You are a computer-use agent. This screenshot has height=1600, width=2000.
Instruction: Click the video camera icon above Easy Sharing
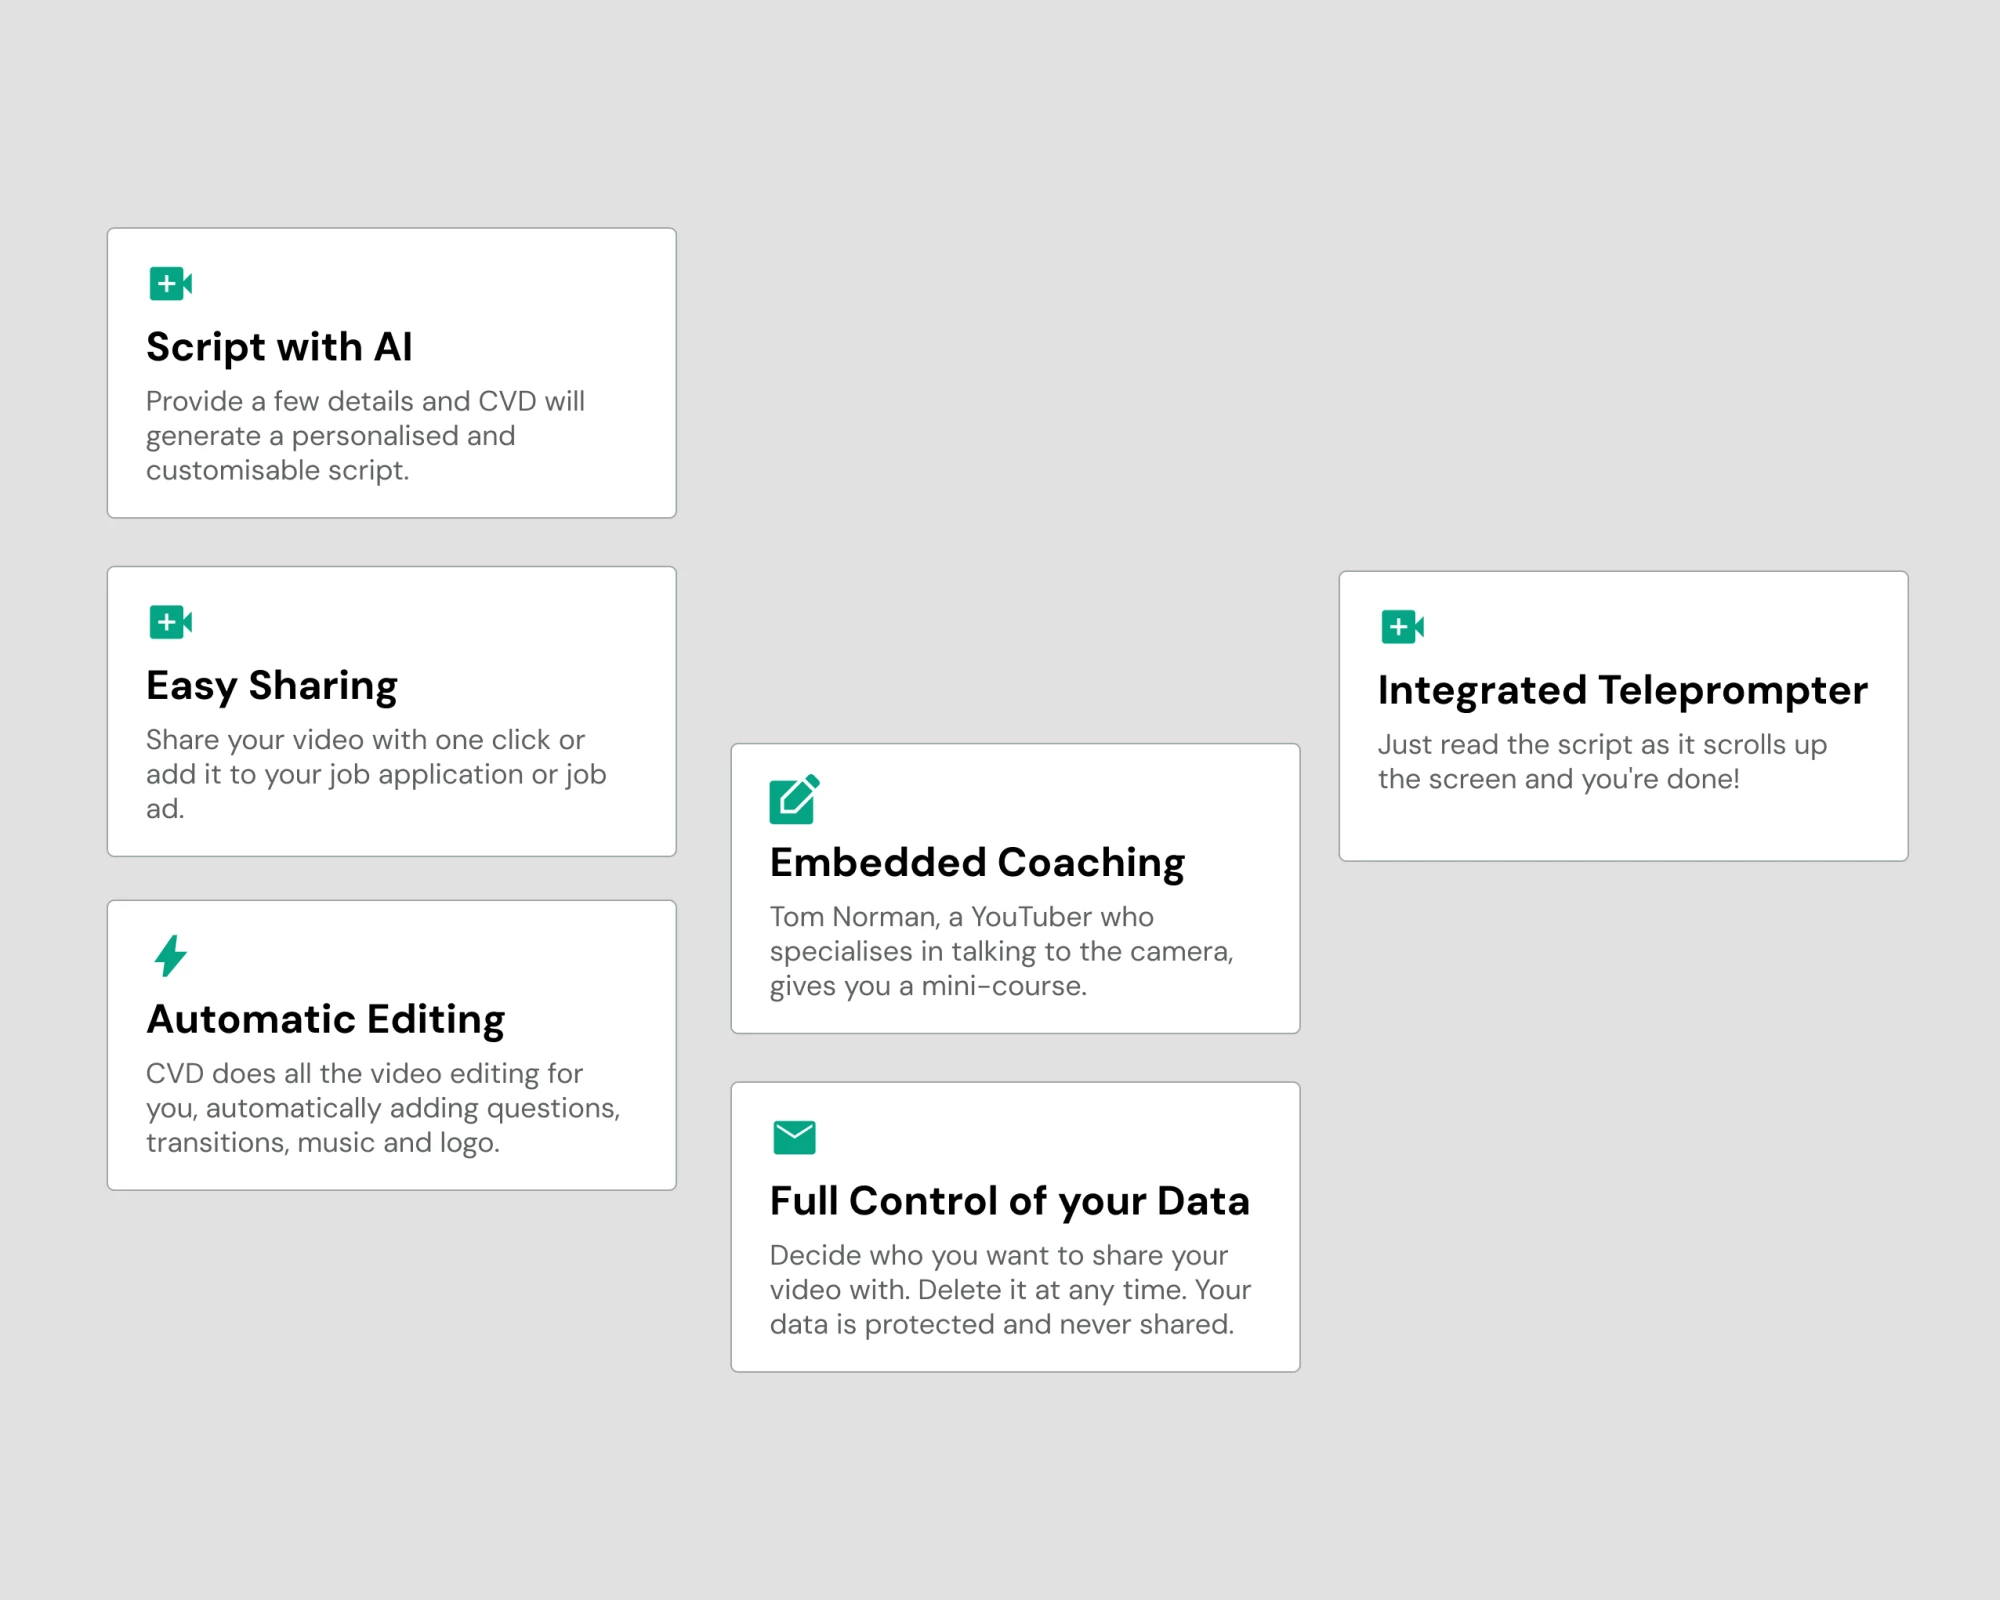click(x=170, y=622)
